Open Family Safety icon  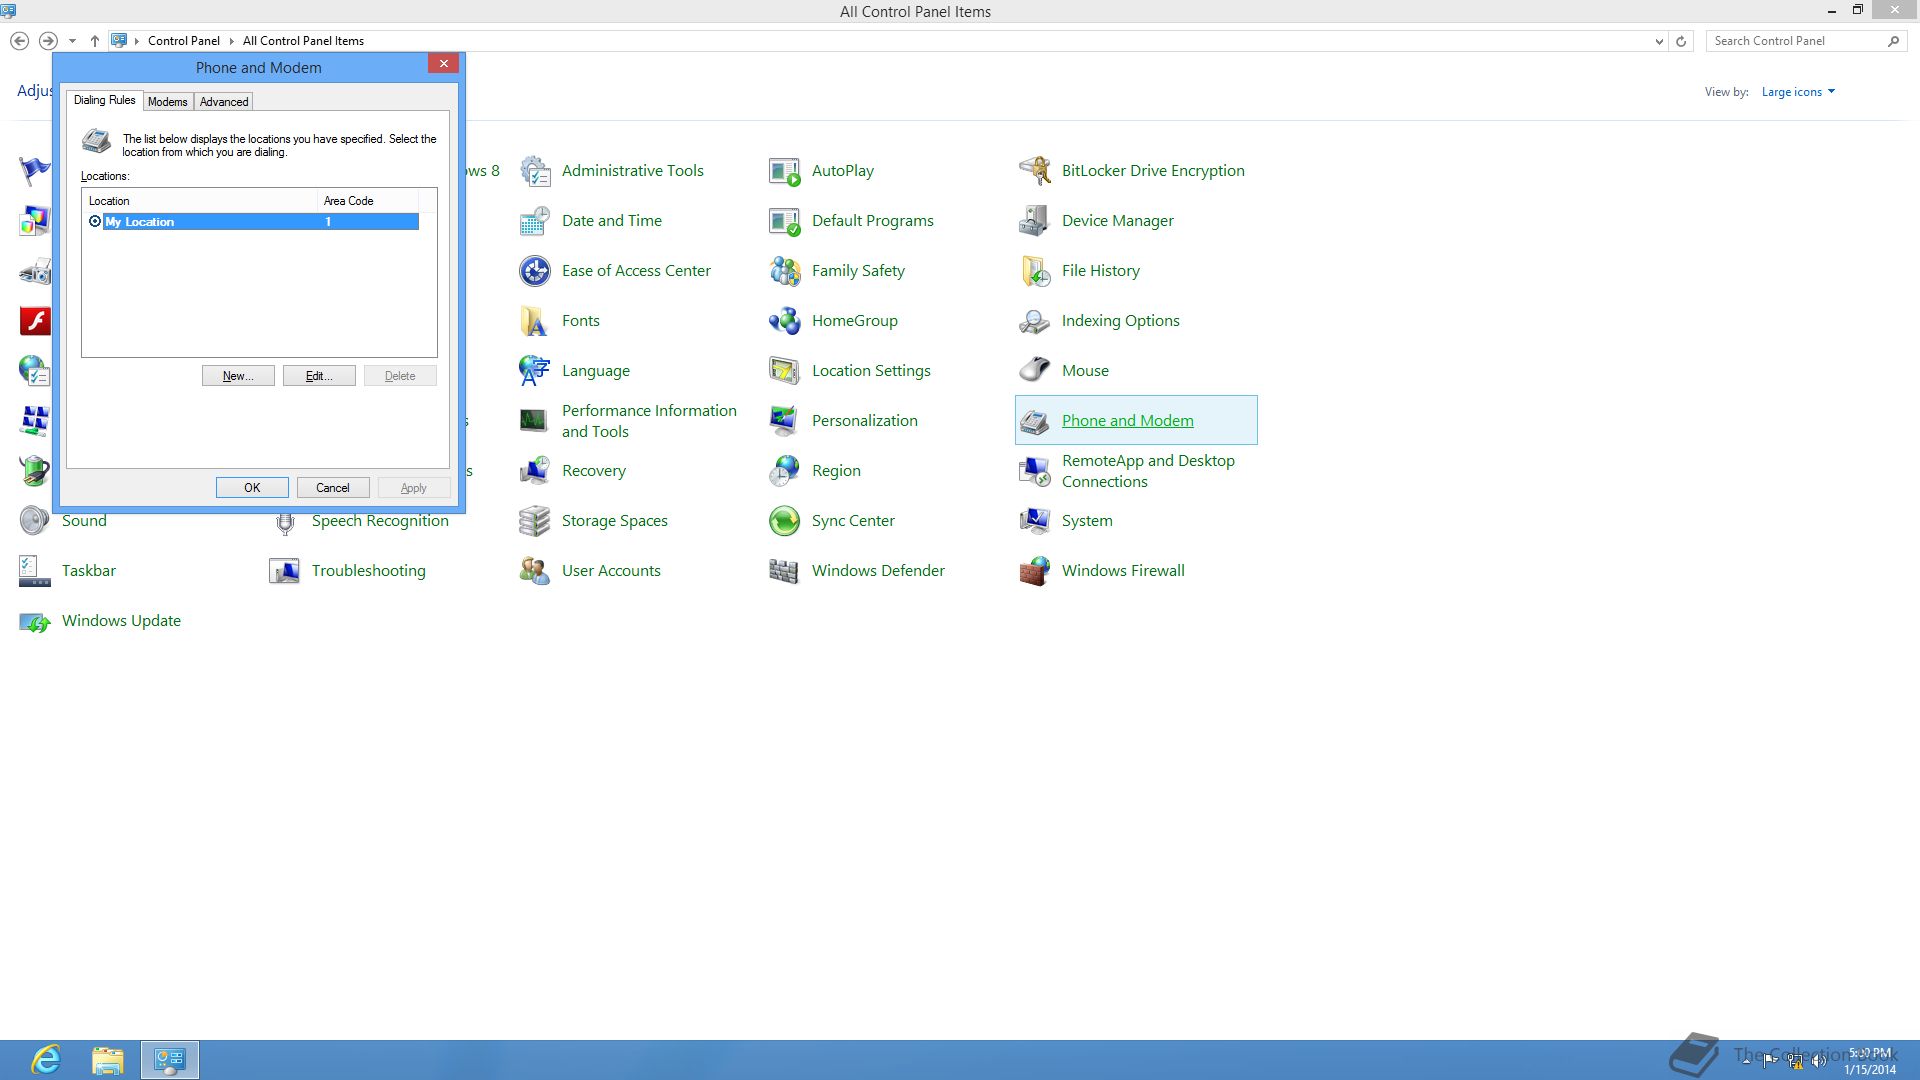coord(785,271)
